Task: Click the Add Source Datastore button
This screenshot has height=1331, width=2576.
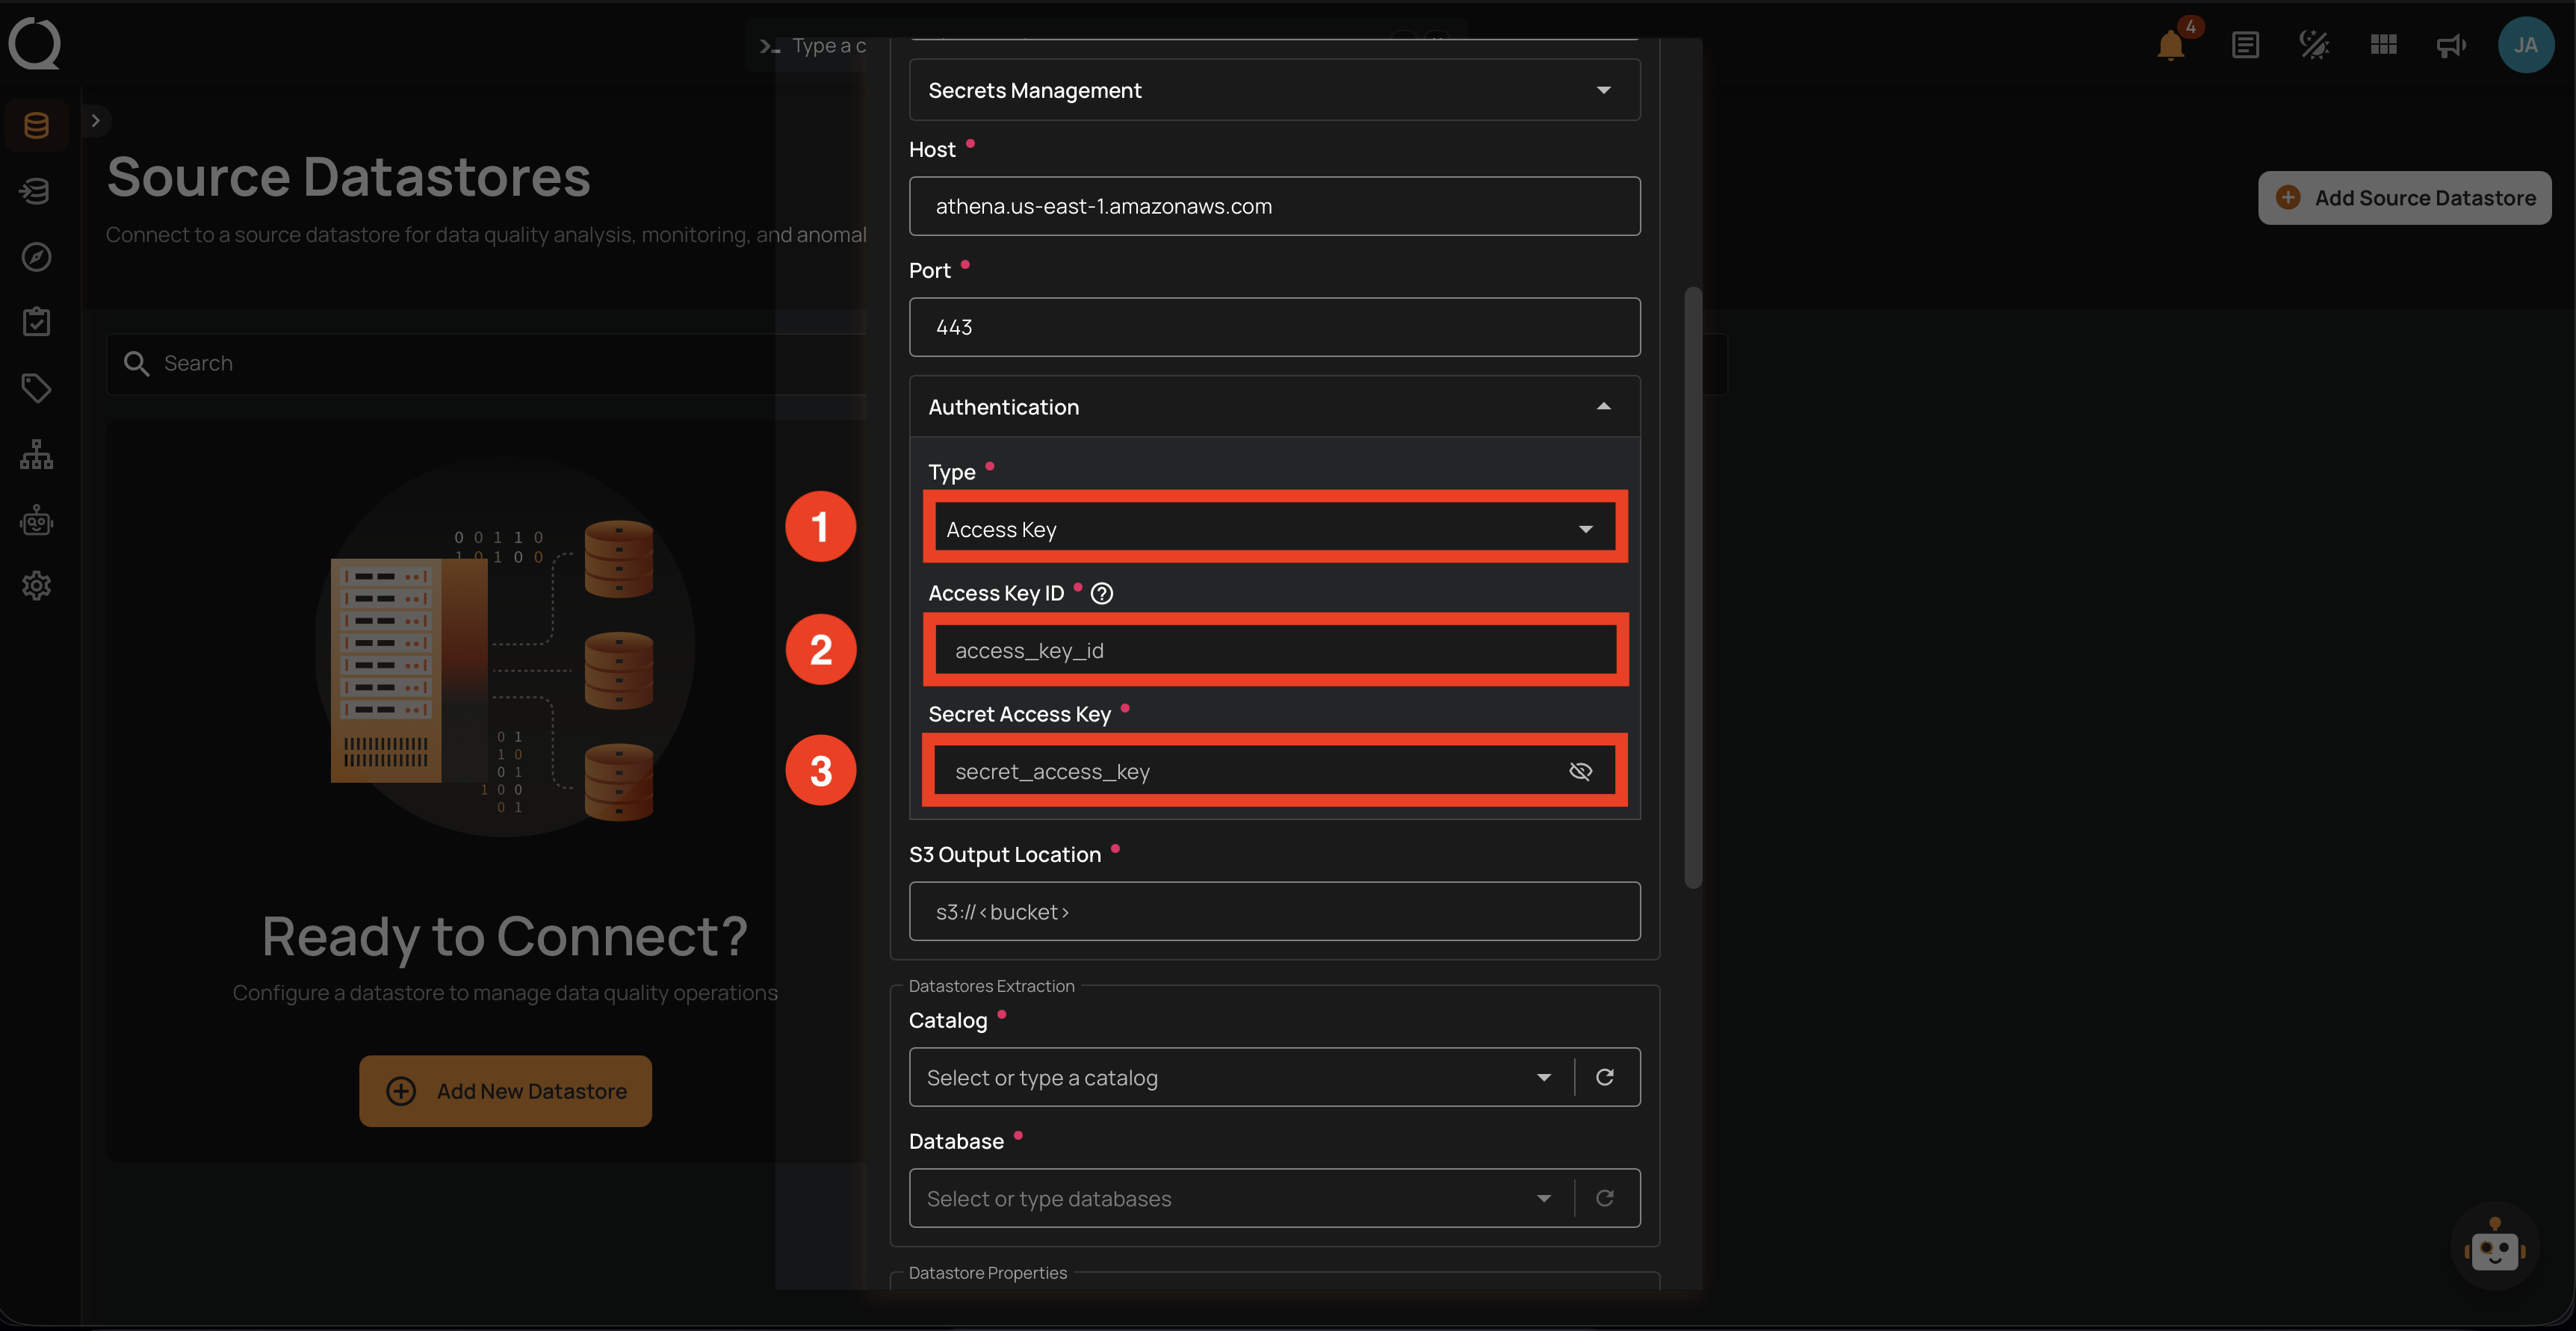Action: (x=2405, y=198)
